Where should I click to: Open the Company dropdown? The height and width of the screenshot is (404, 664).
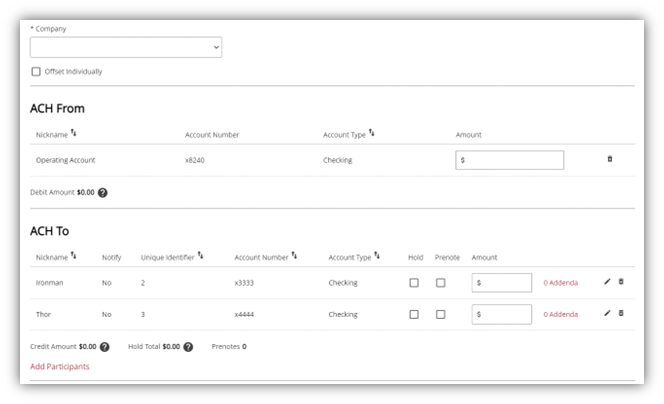126,47
